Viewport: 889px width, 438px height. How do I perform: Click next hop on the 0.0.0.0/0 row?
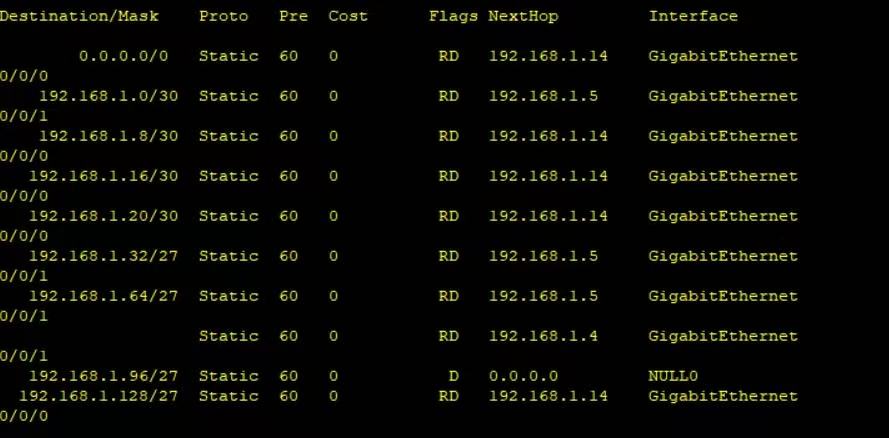point(548,56)
